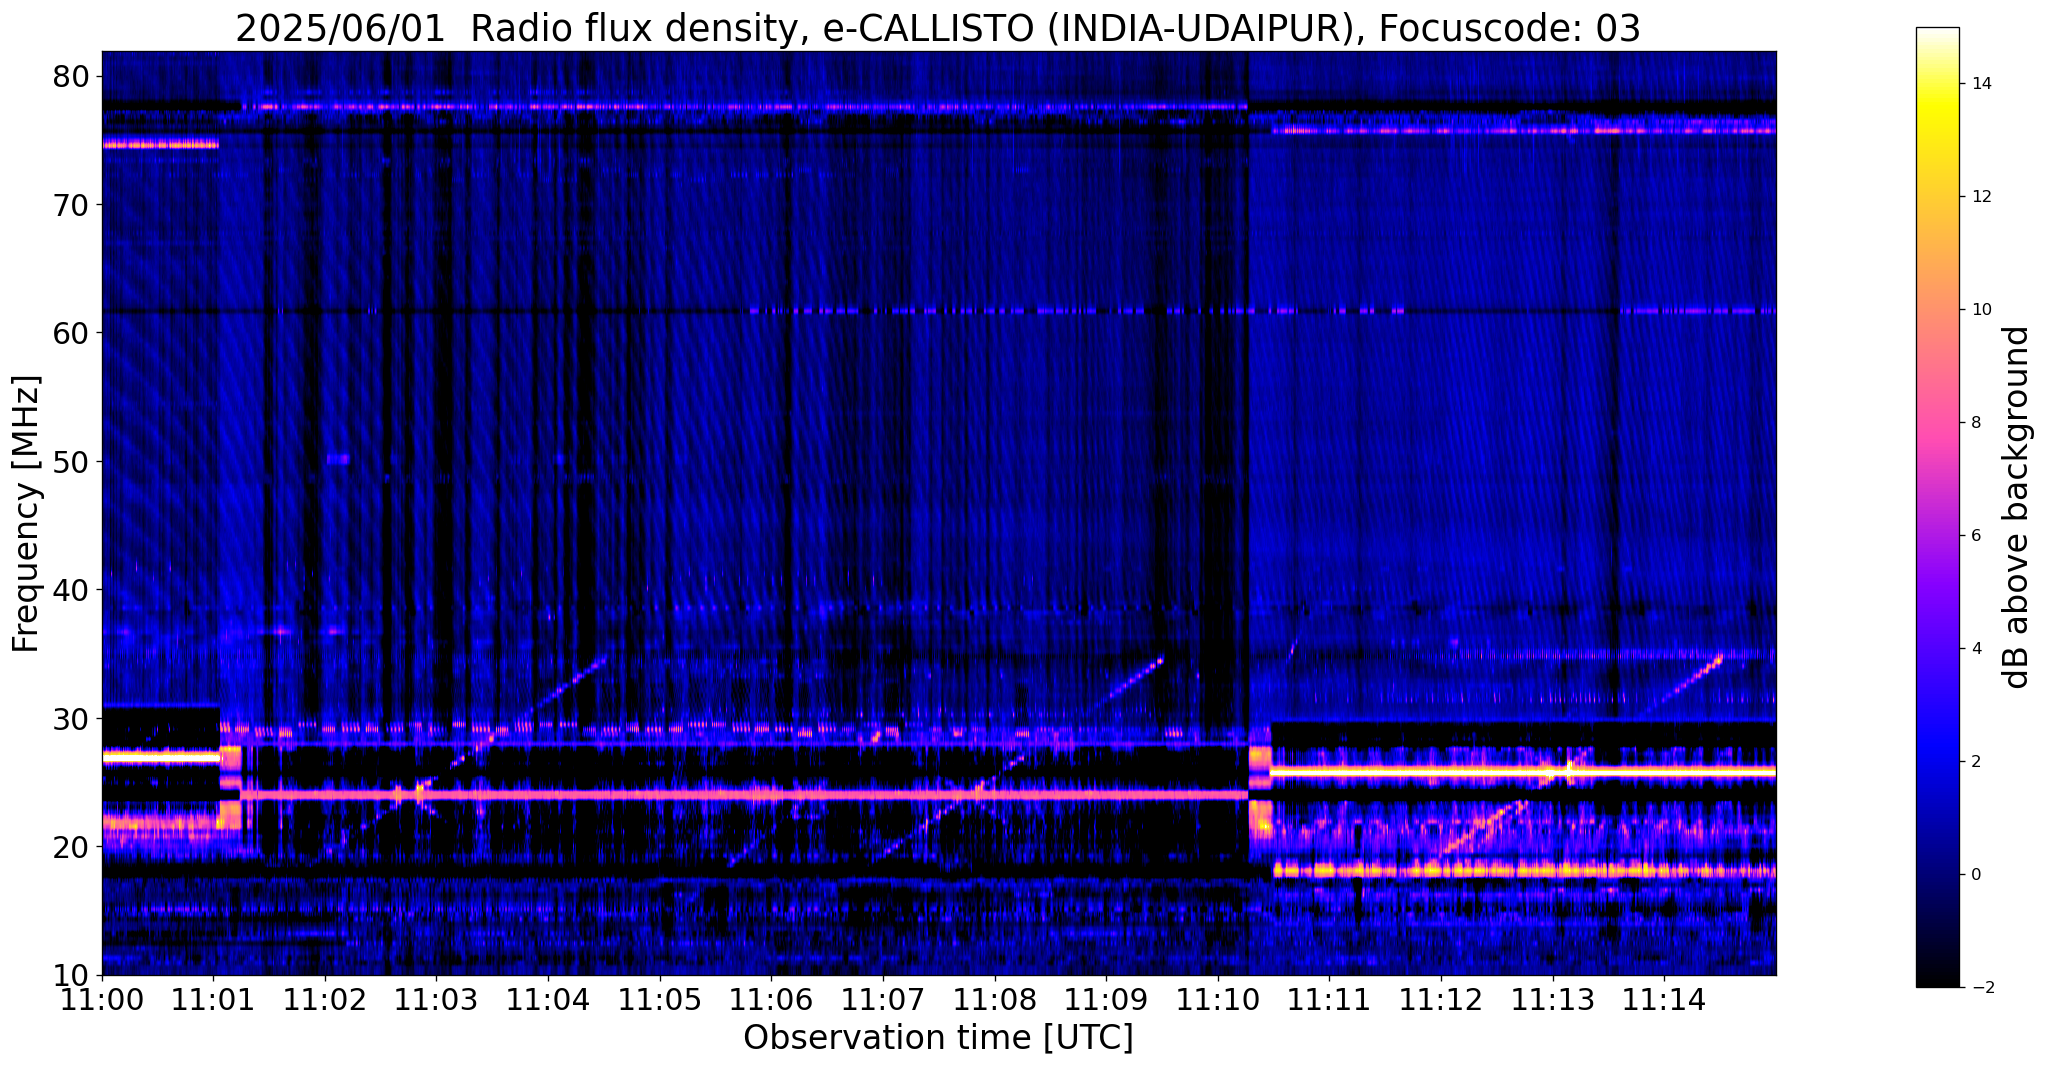
Task: Click the 11:10 time tick label
Action: (1218, 1000)
